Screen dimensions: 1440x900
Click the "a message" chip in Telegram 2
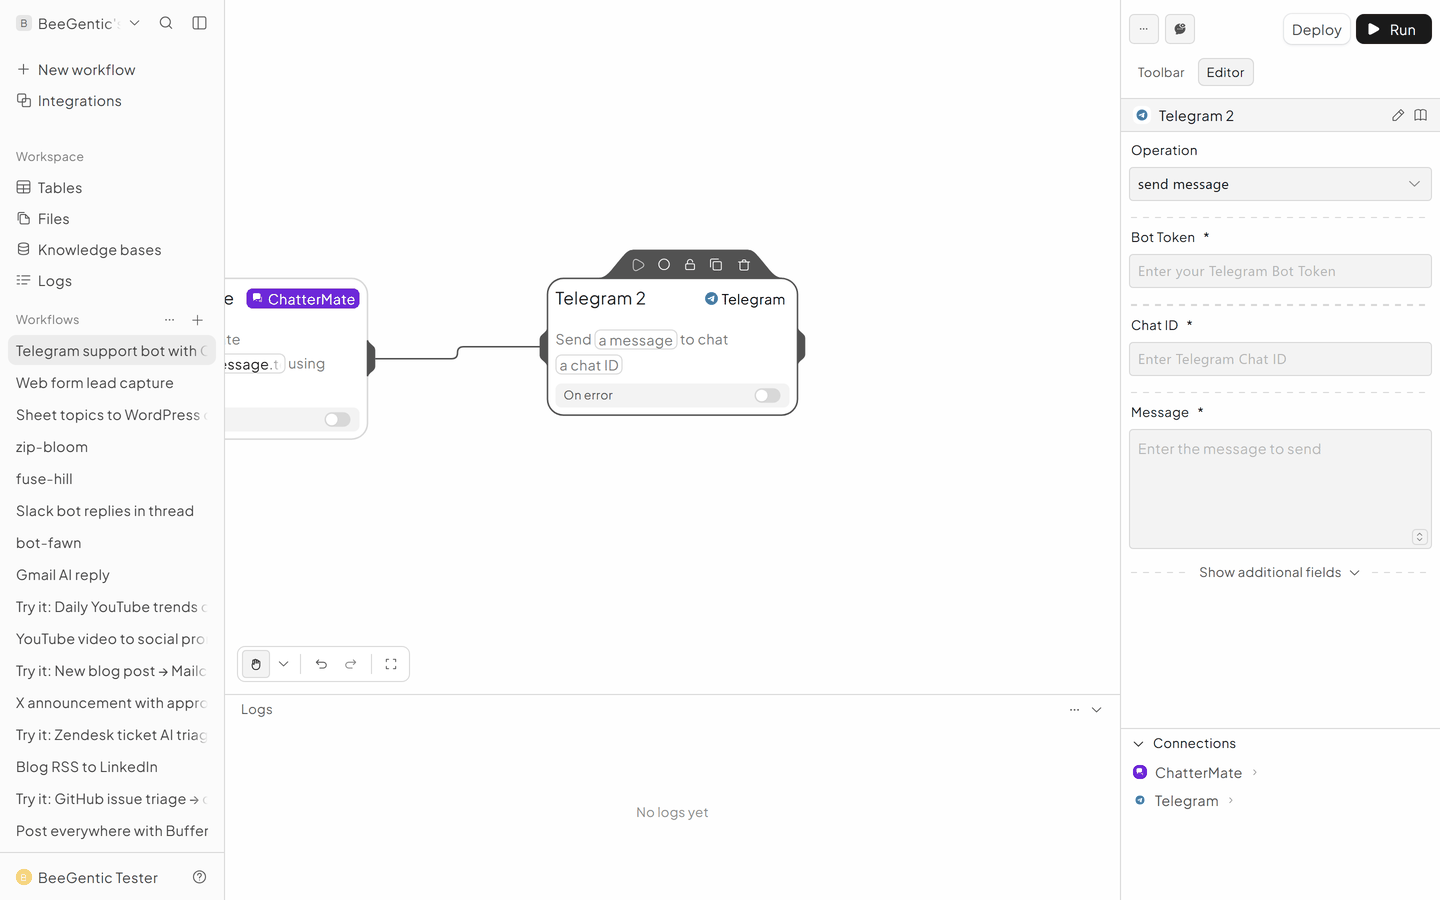coord(636,340)
